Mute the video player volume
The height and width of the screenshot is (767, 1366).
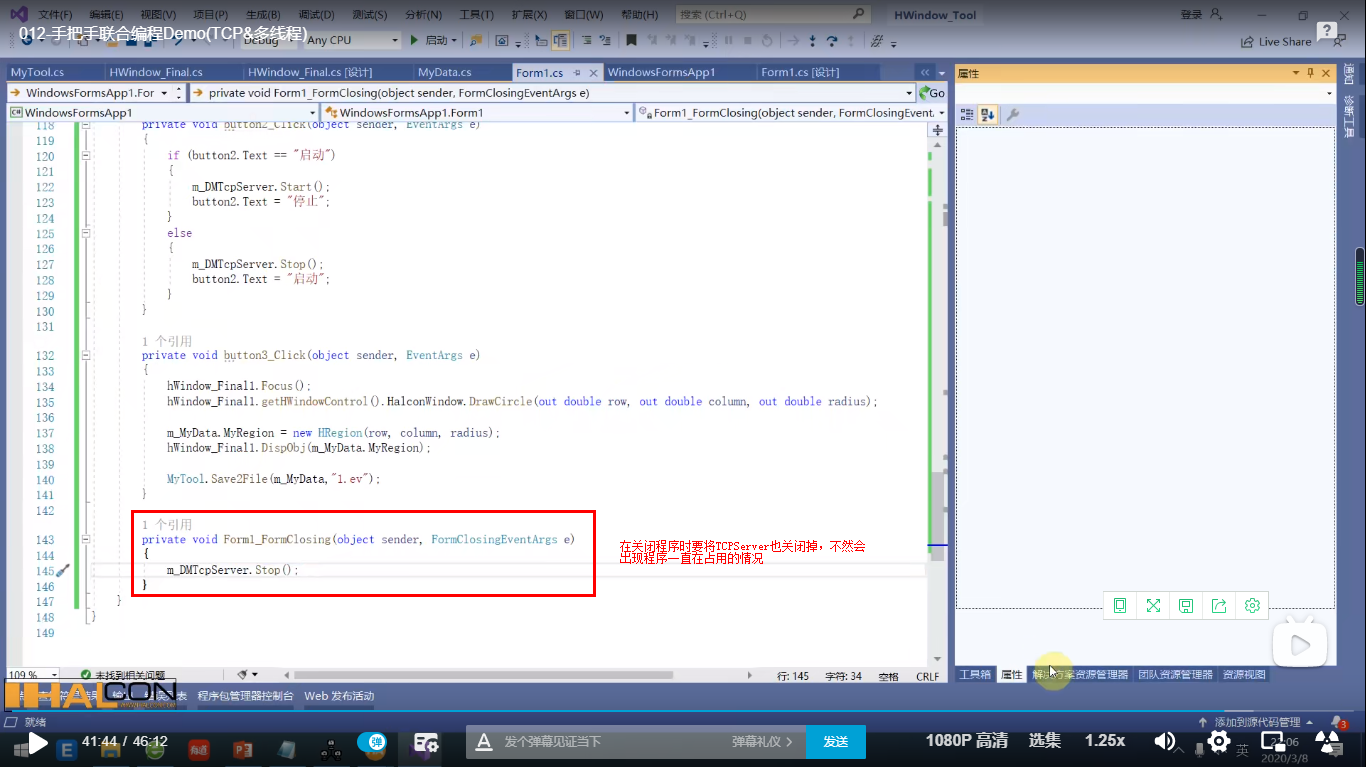tap(1164, 742)
